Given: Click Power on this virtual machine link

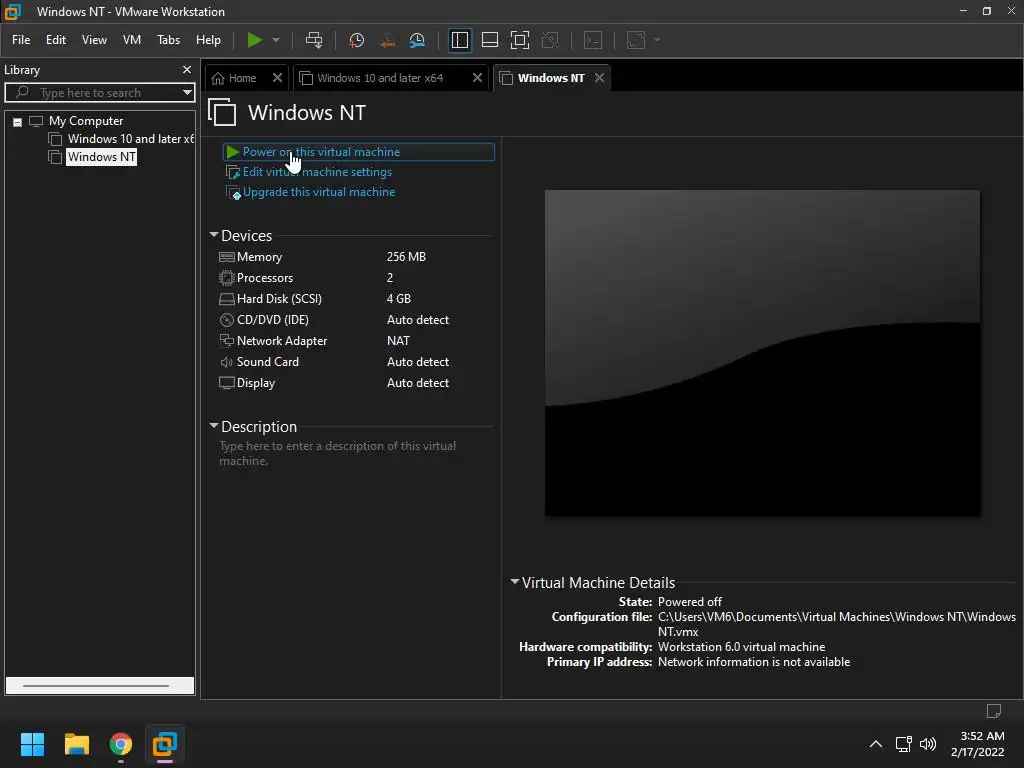Looking at the screenshot, I should [x=321, y=152].
